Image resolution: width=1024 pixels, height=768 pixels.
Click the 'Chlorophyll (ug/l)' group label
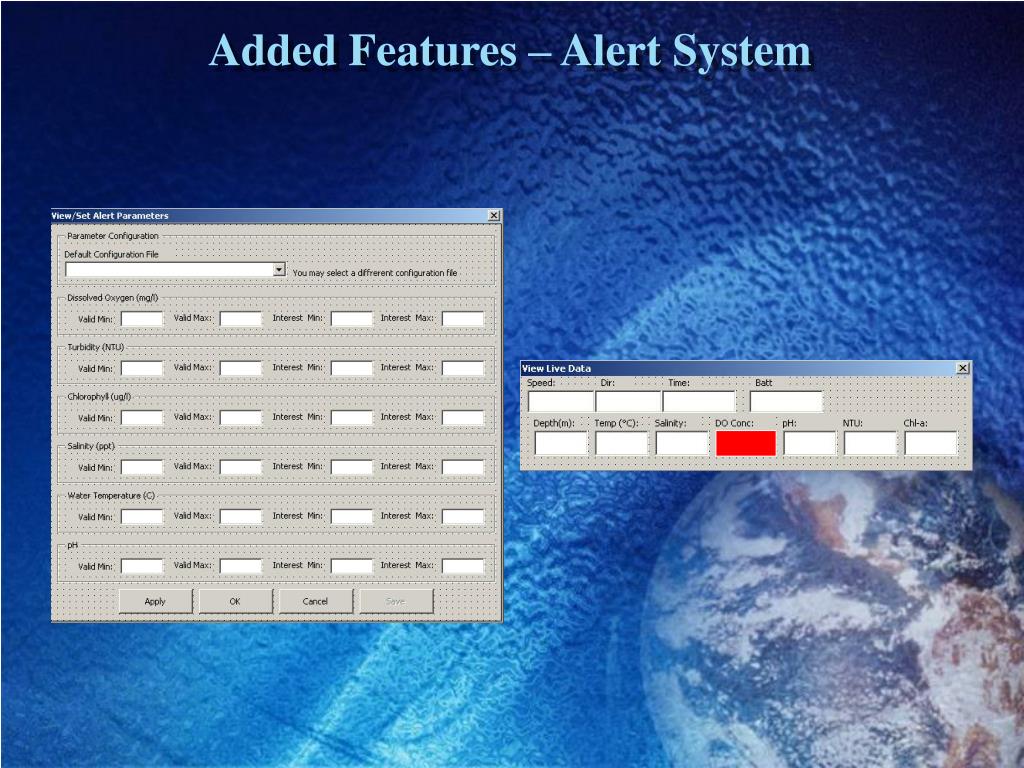(99, 397)
